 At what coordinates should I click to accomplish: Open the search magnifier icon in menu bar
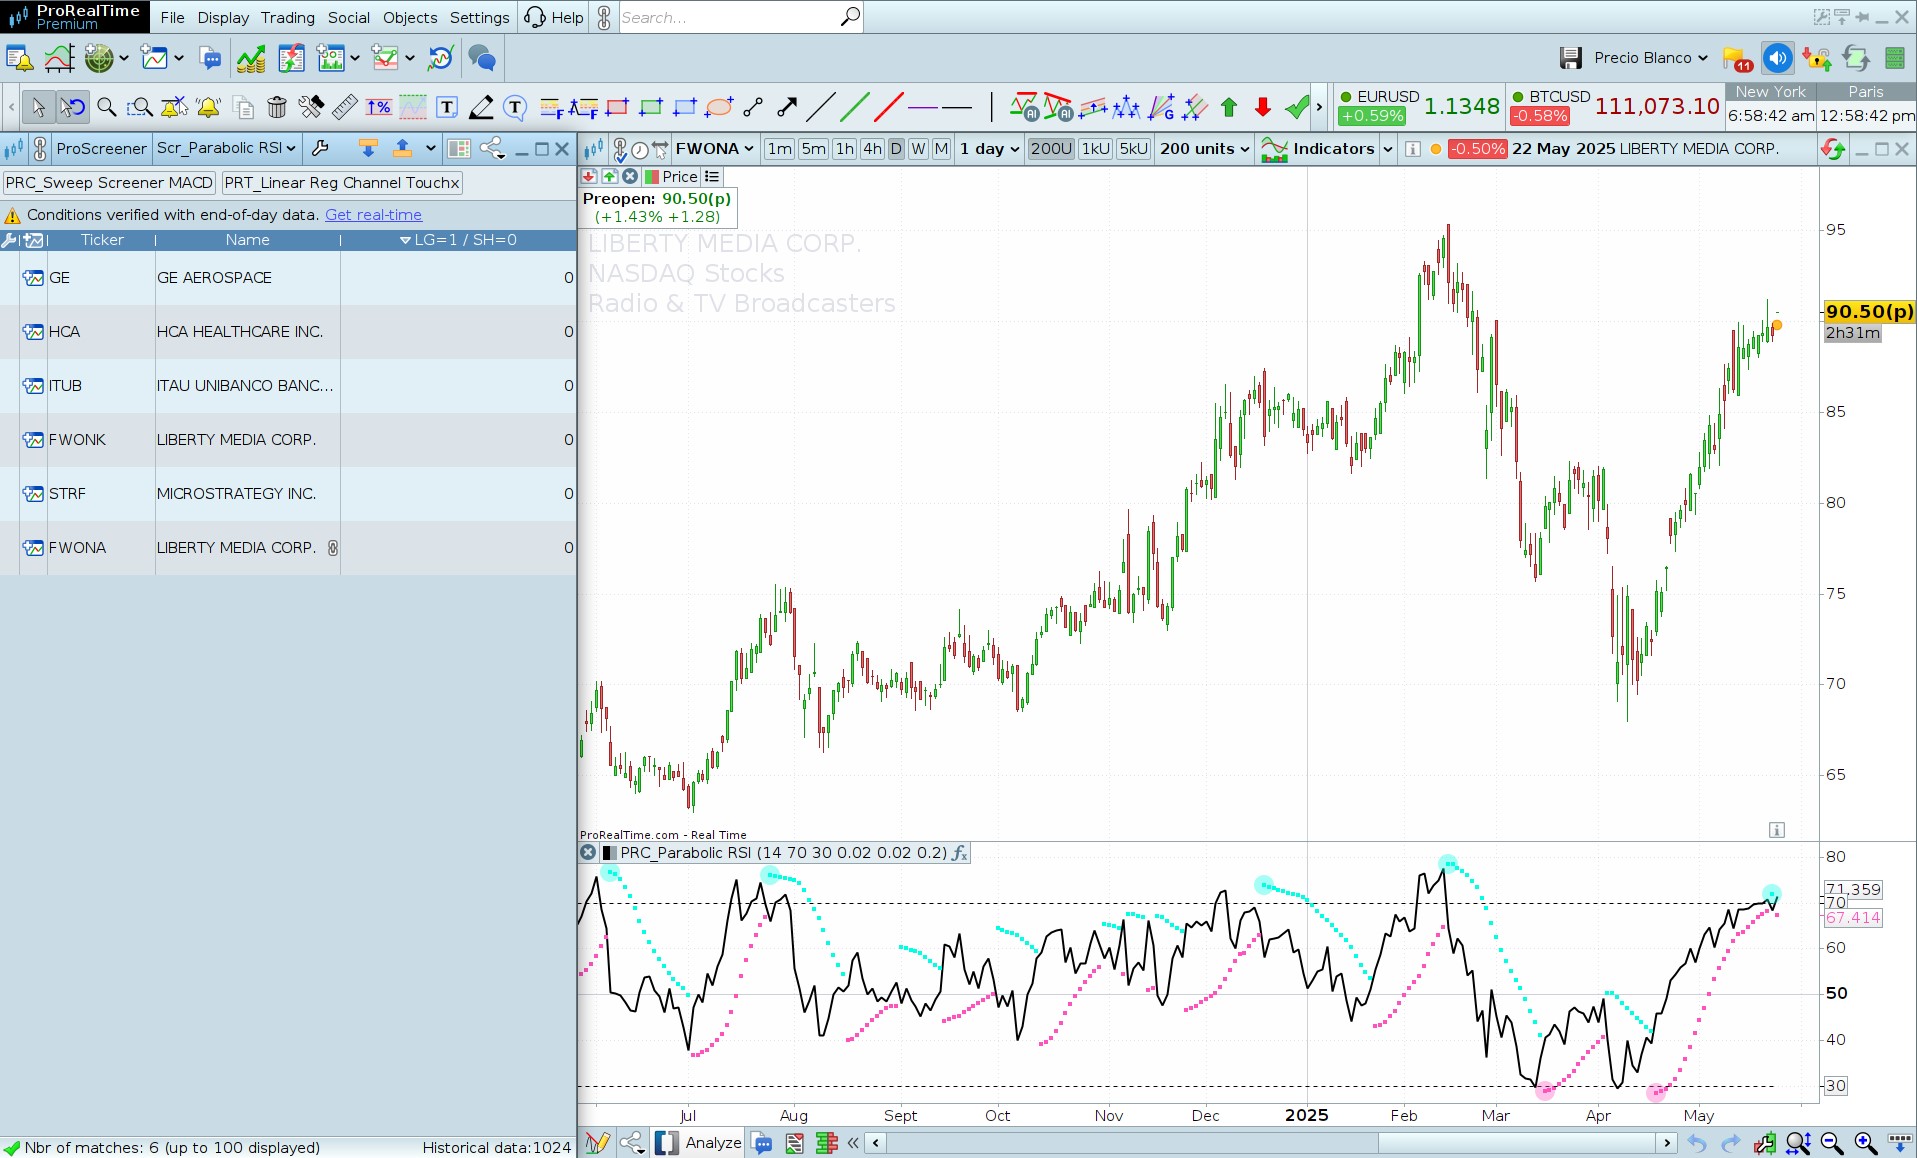(850, 17)
